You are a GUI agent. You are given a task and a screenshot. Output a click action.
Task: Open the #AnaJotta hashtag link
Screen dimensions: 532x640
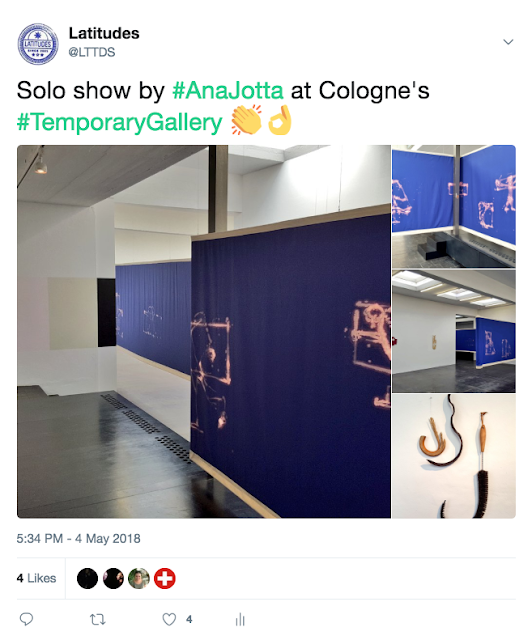point(227,91)
